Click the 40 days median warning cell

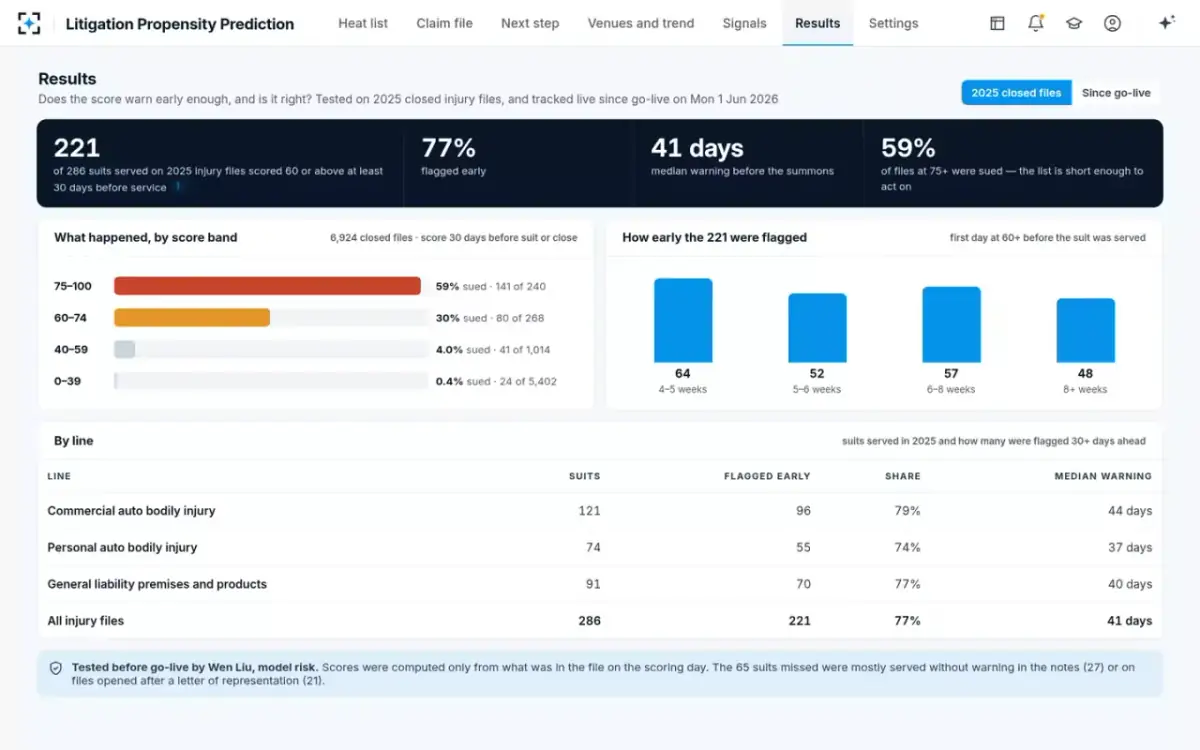[x=1130, y=584]
